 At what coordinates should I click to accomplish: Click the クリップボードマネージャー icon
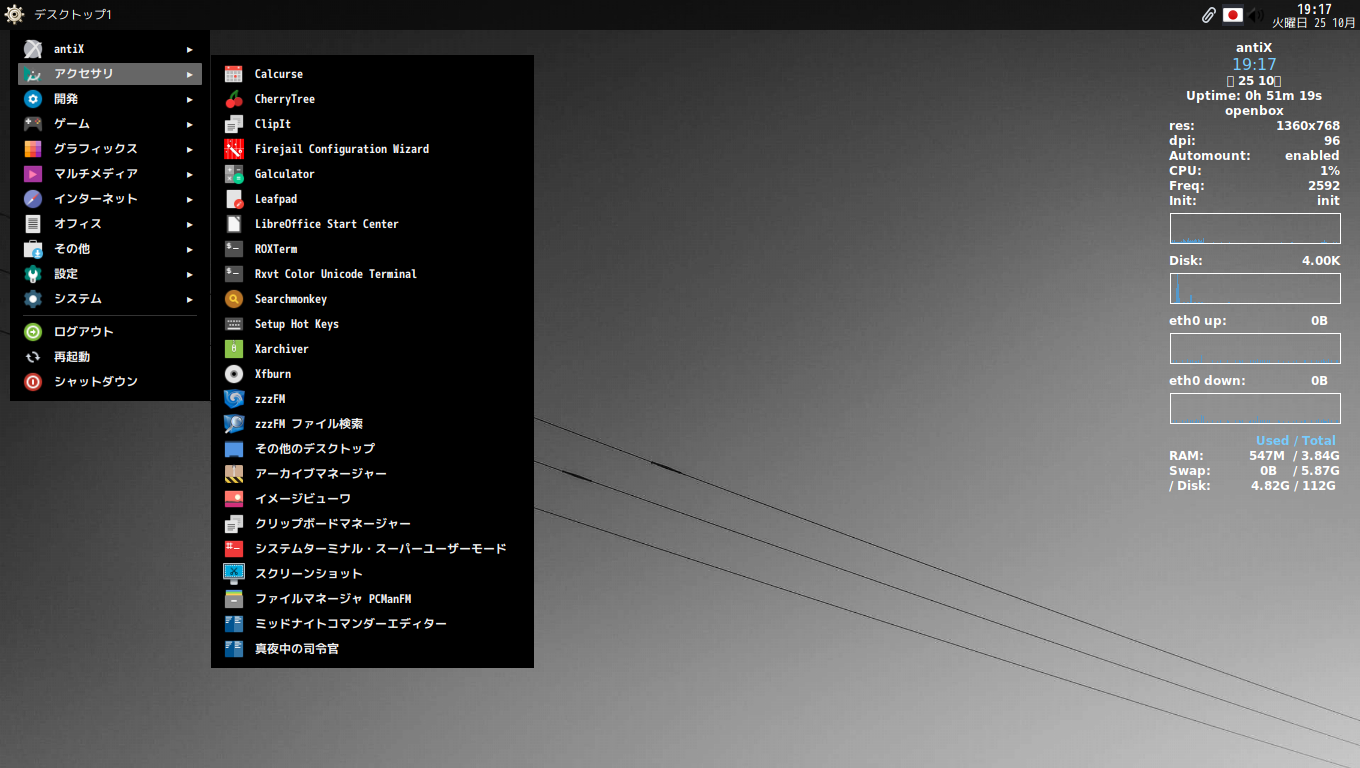click(x=234, y=524)
